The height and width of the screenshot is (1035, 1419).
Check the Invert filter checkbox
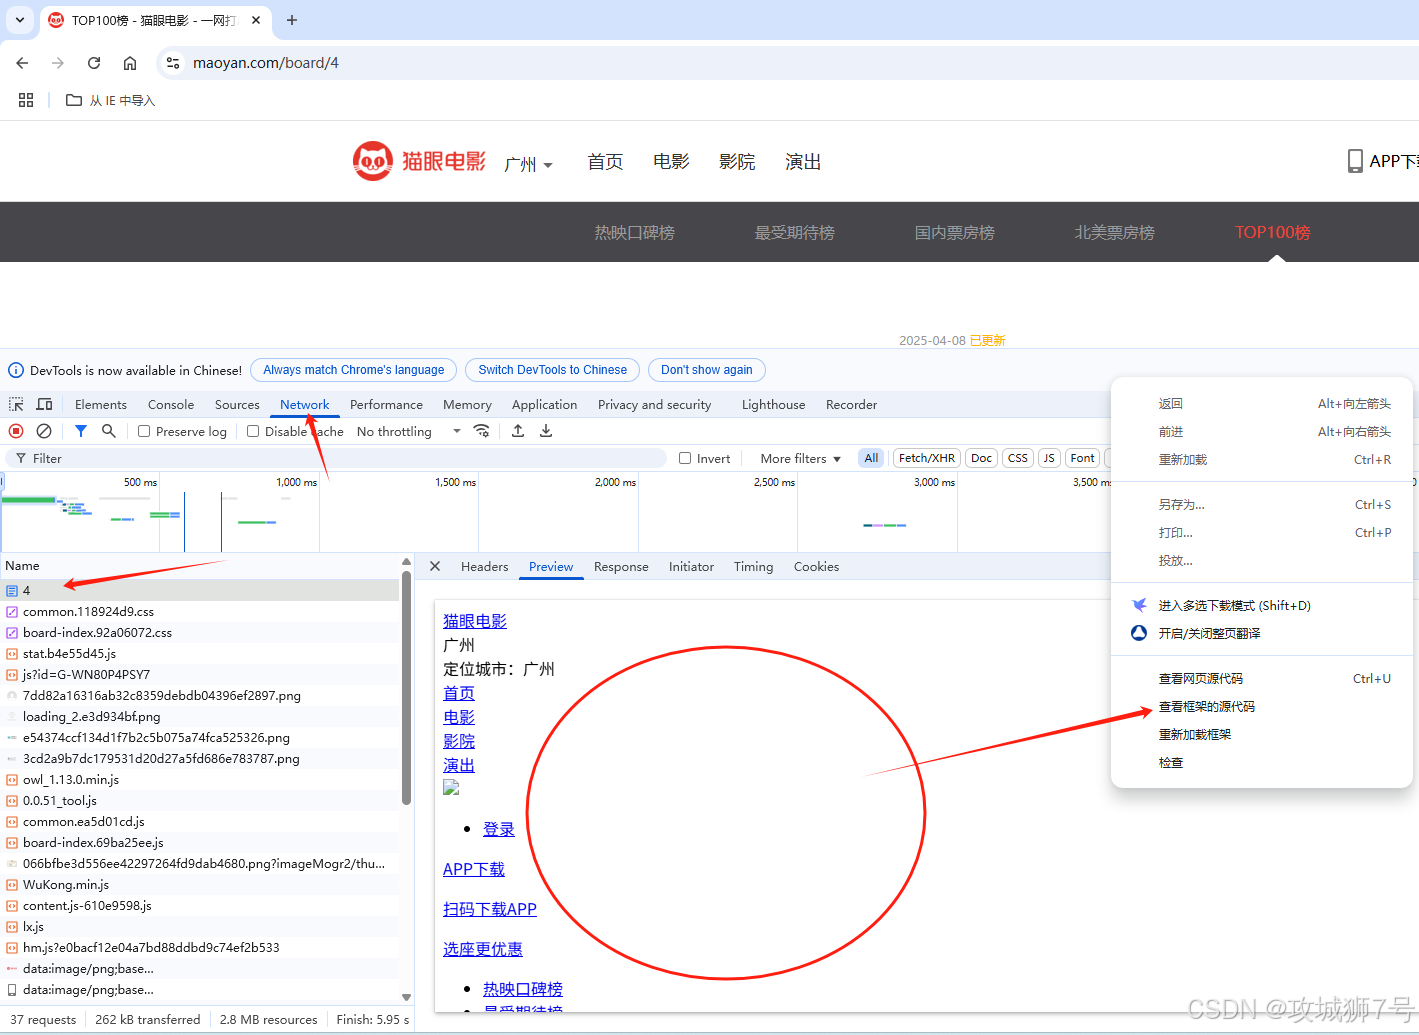[x=685, y=458]
